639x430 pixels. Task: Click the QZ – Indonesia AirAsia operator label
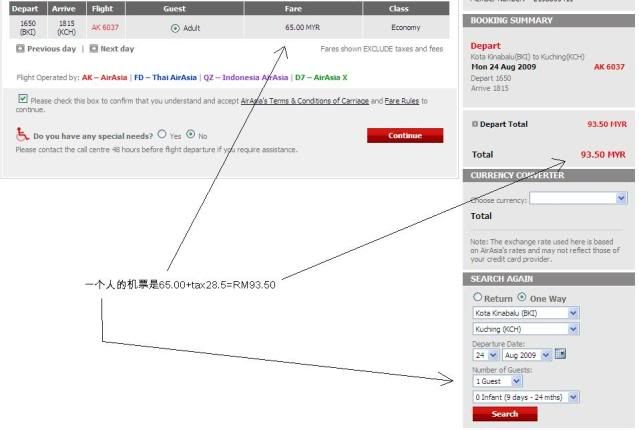point(246,77)
